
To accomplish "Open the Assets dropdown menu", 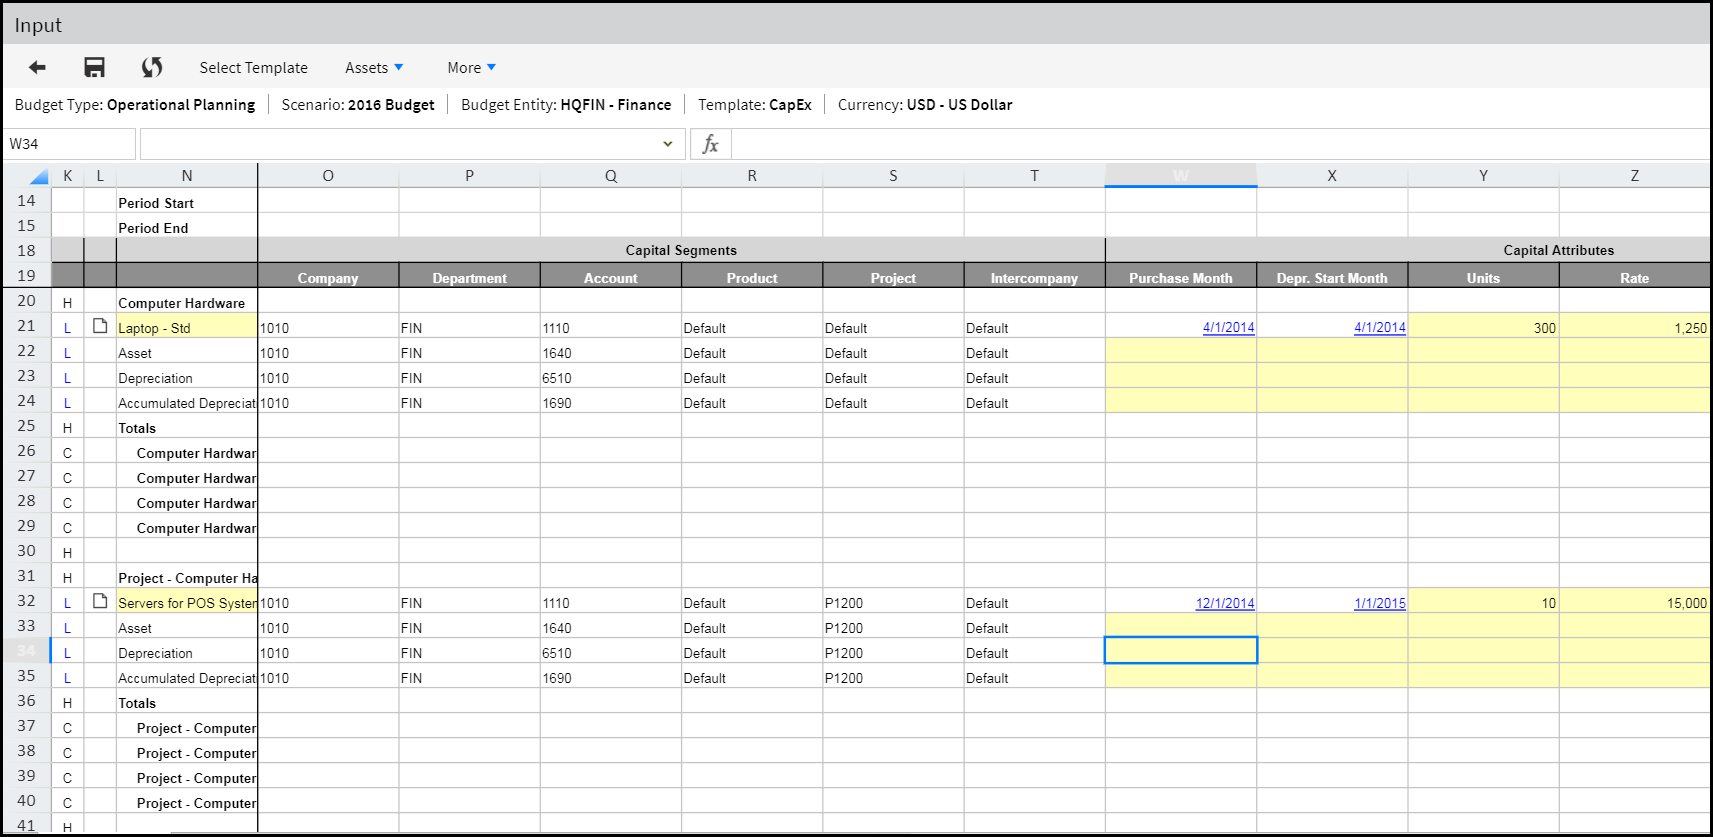I will pos(374,68).
